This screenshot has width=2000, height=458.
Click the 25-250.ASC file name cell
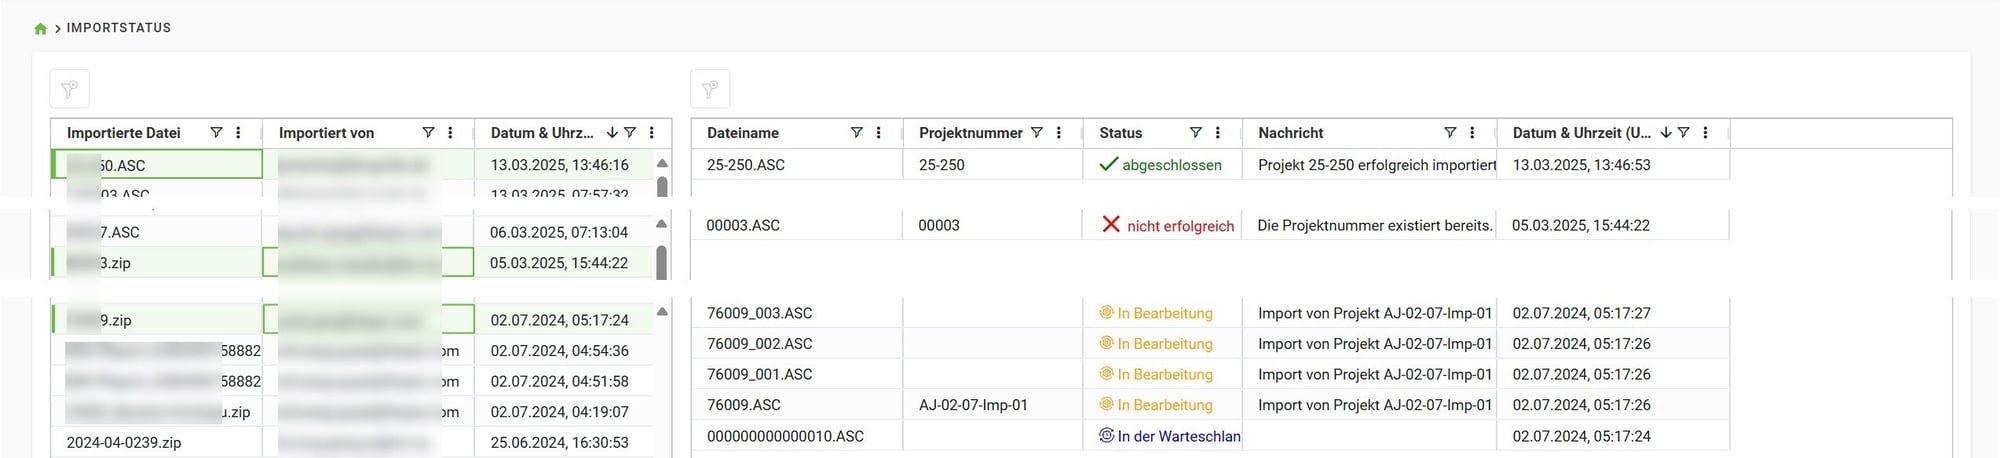(x=796, y=164)
